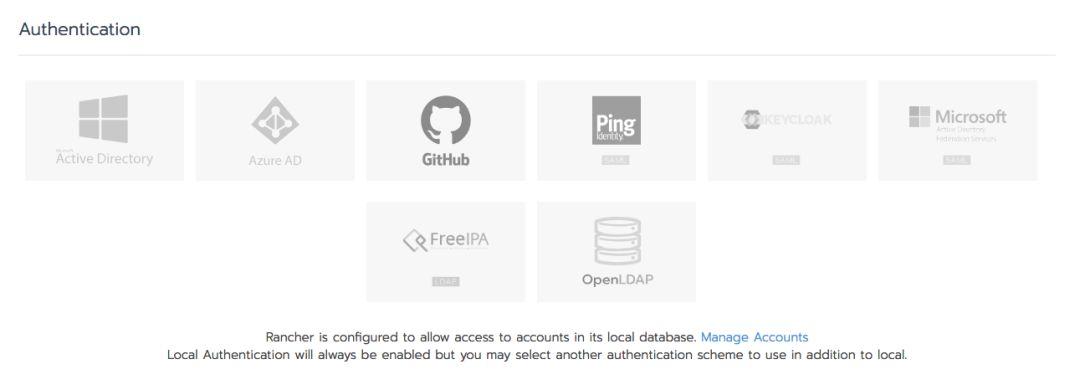The image size is (1080, 390).
Task: Click the Authentication page heading
Action: tap(80, 29)
